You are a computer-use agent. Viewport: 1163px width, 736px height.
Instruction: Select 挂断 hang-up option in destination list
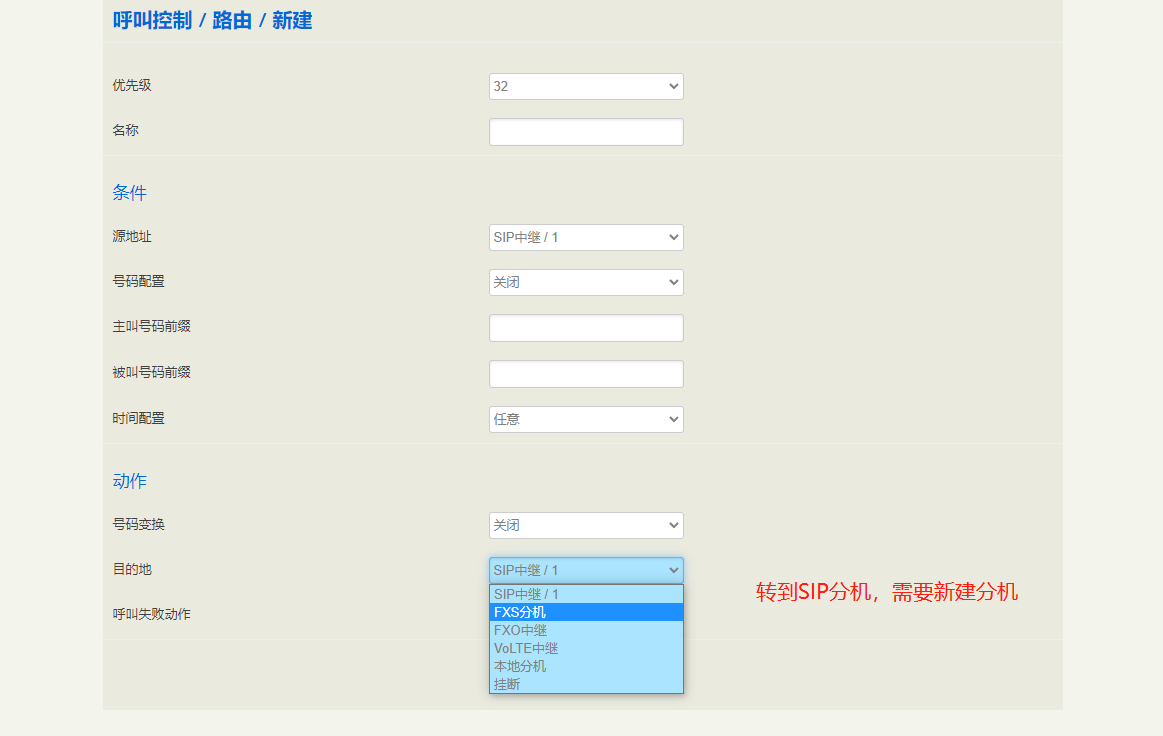[586, 684]
